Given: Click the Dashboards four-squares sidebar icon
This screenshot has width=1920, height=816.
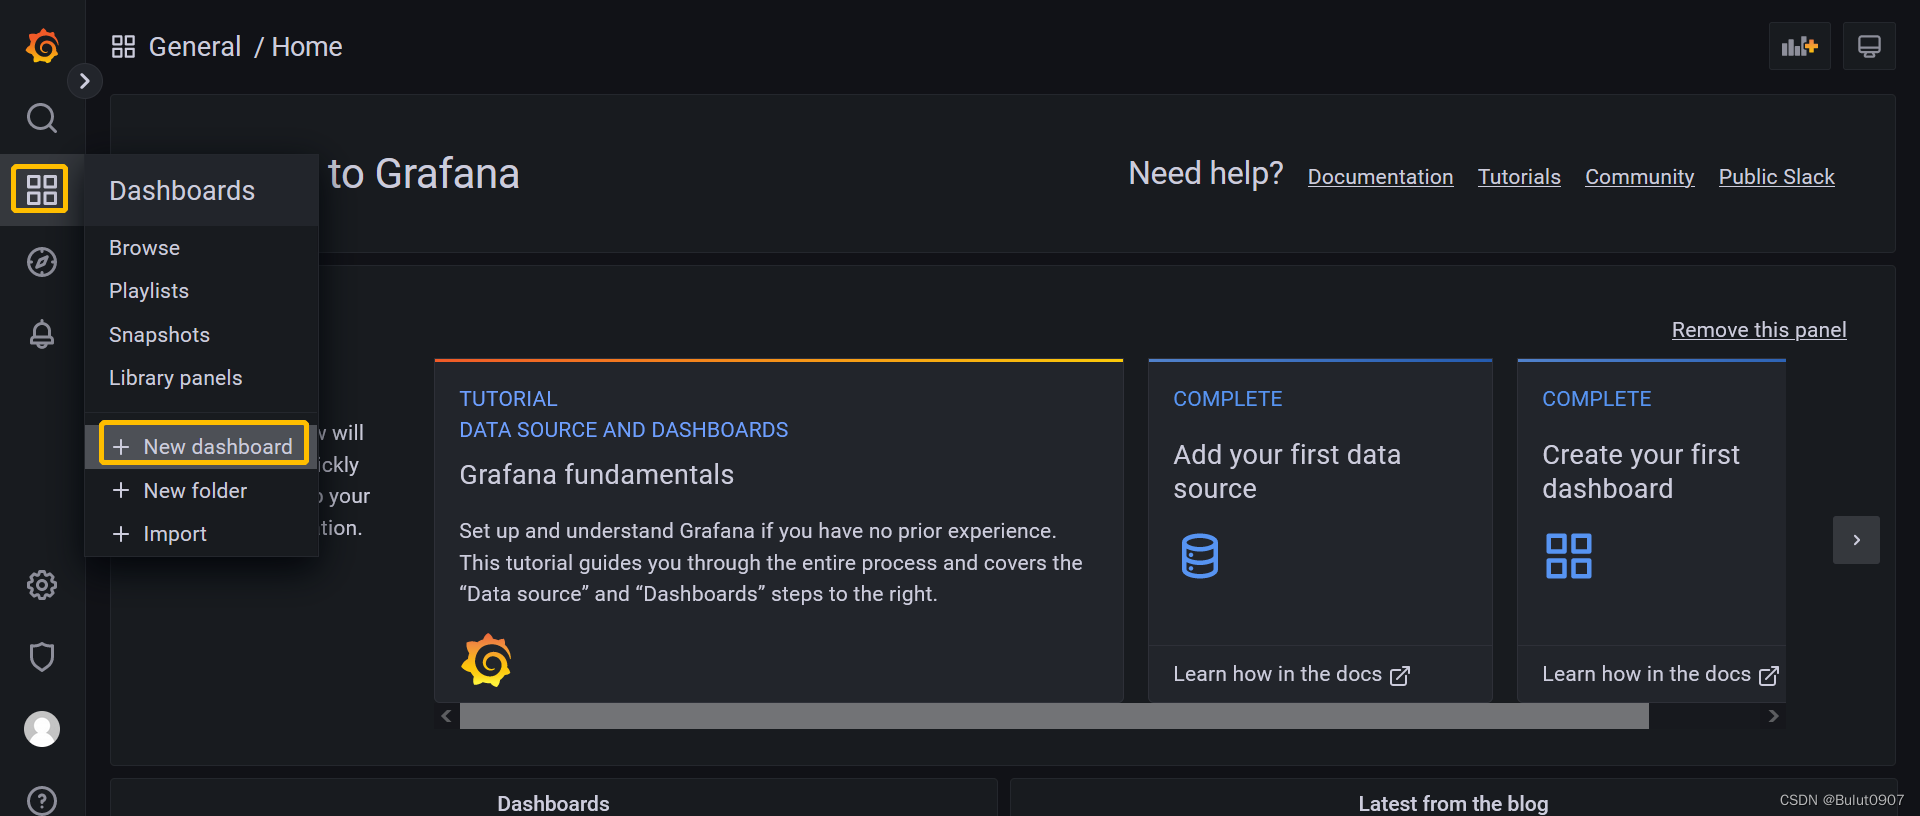Looking at the screenshot, I should pyautogui.click(x=40, y=189).
